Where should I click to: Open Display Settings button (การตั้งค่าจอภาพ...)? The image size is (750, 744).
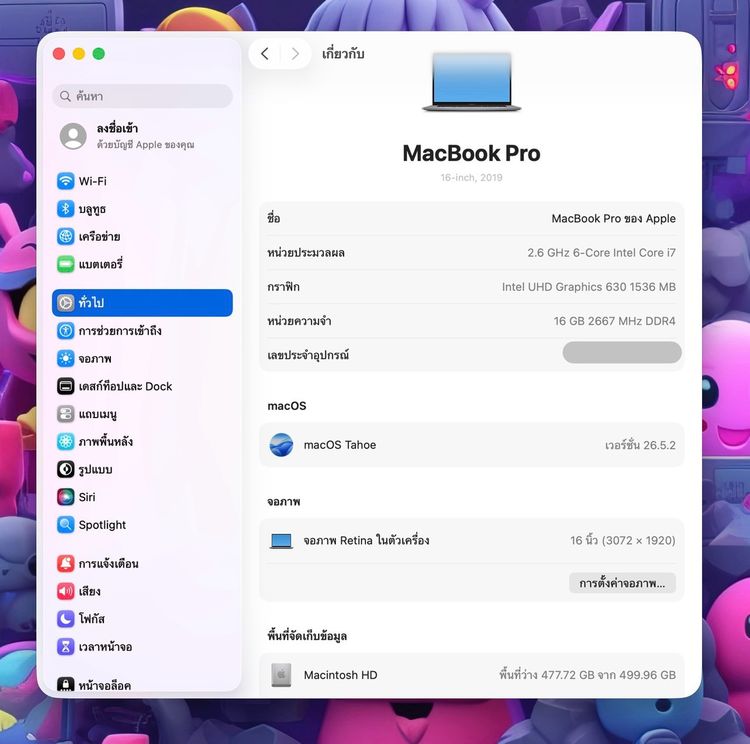[622, 583]
